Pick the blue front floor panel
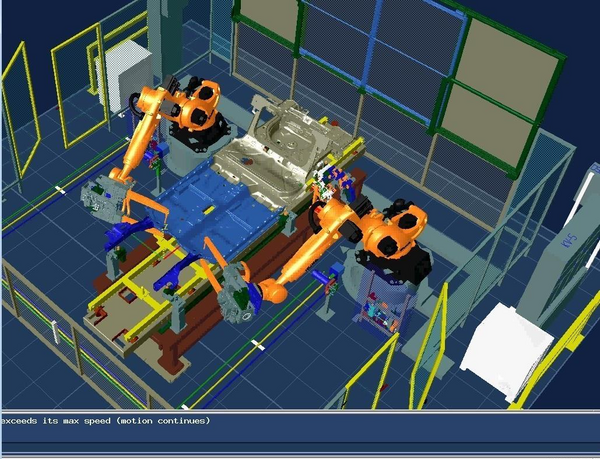 tap(214, 208)
